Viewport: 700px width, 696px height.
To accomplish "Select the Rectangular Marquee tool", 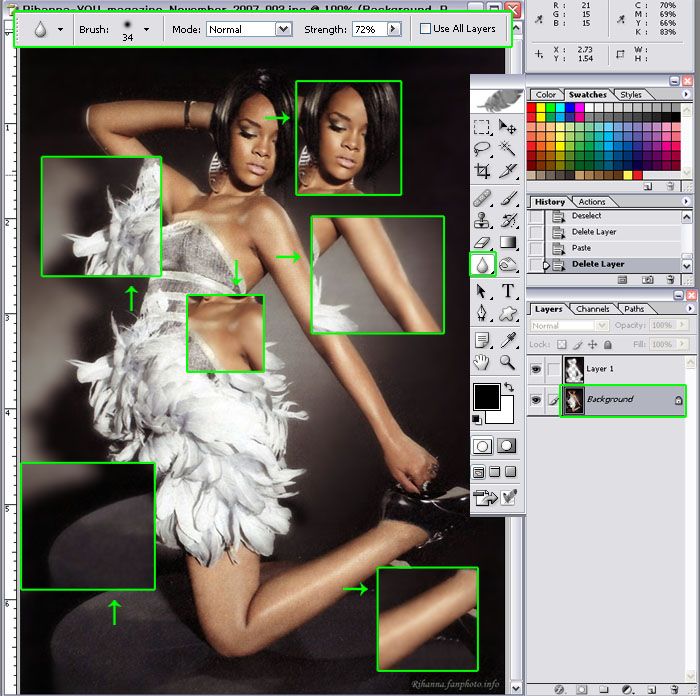I will pyautogui.click(x=482, y=127).
